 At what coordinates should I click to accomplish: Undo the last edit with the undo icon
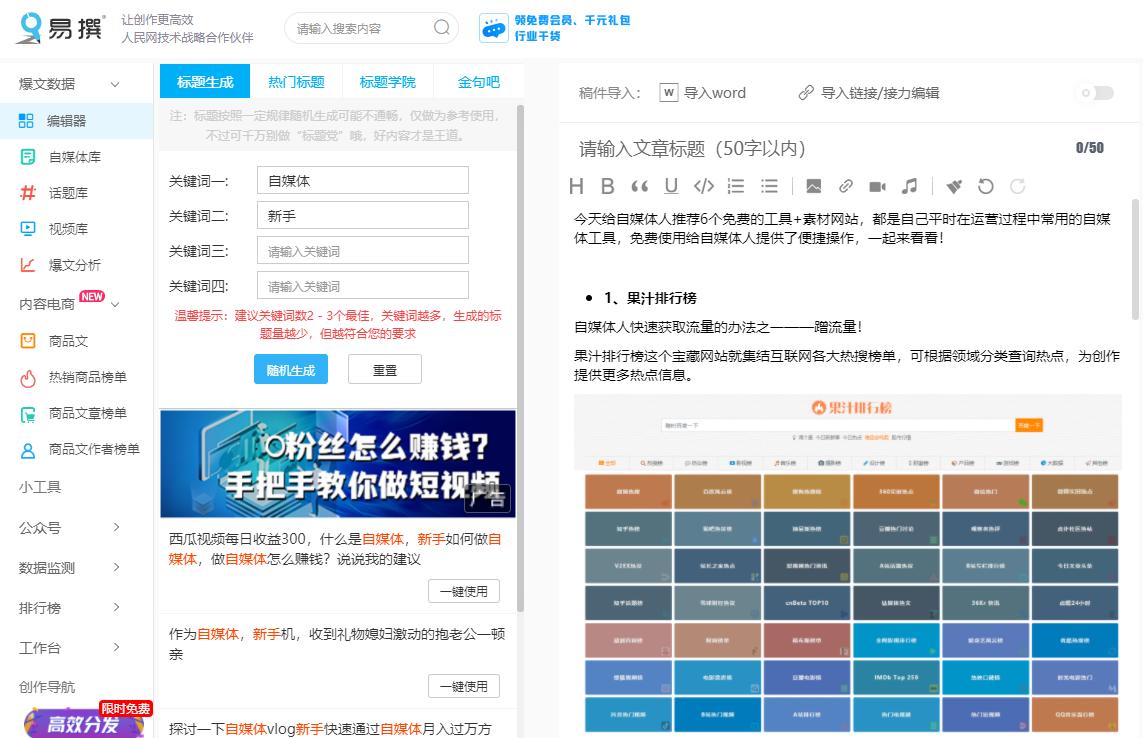[x=986, y=186]
